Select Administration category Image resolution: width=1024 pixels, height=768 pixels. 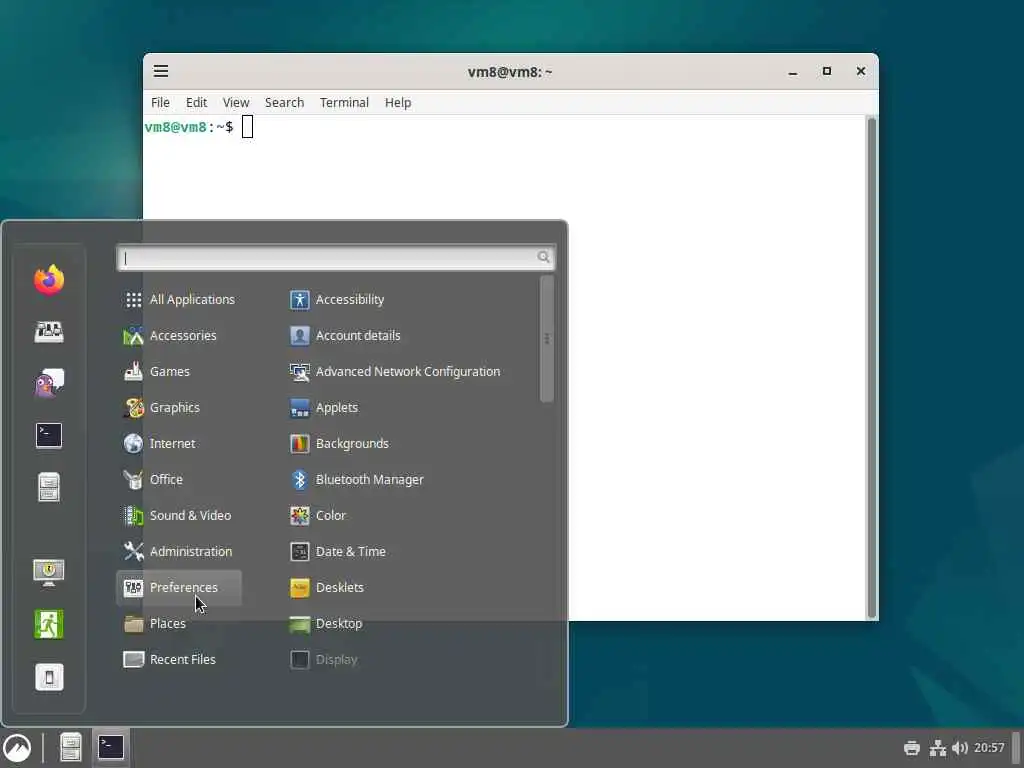click(180, 551)
